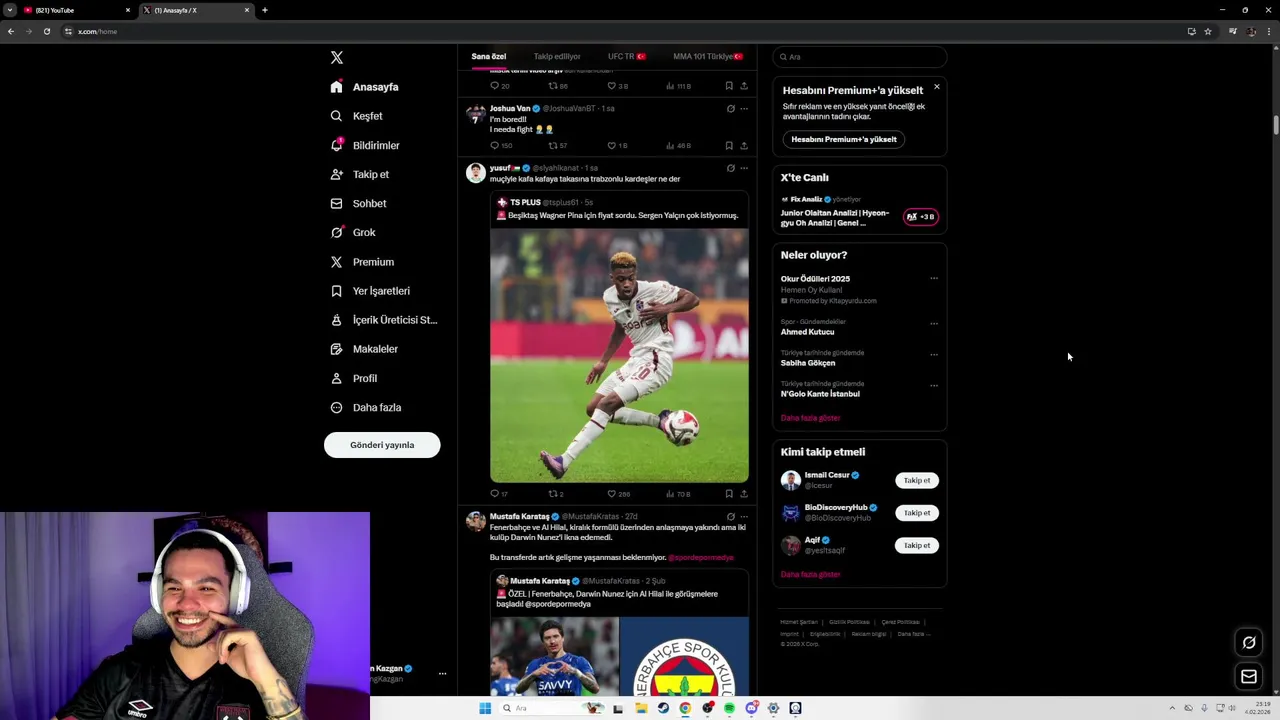Close the Premium+ upgrade card
The height and width of the screenshot is (720, 1280).
(936, 87)
